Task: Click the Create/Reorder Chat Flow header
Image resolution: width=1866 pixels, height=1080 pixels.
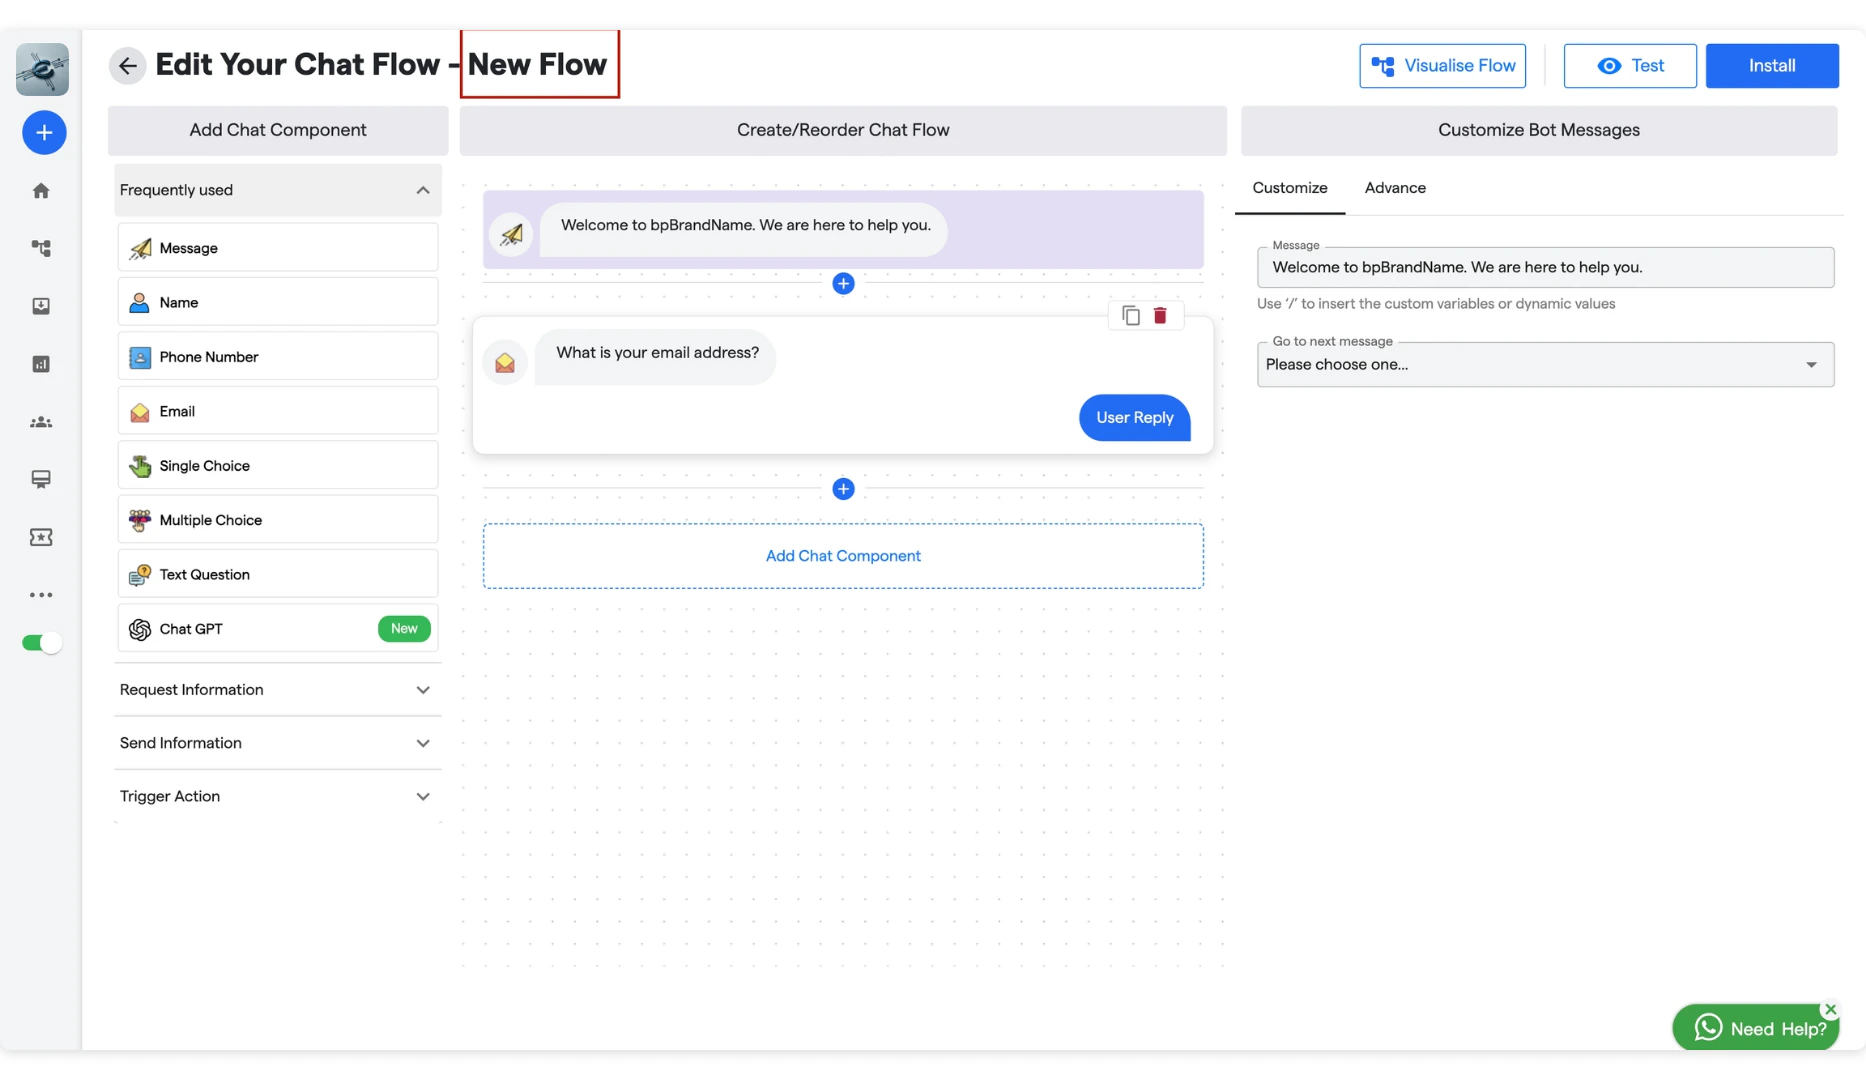Action: (x=843, y=130)
